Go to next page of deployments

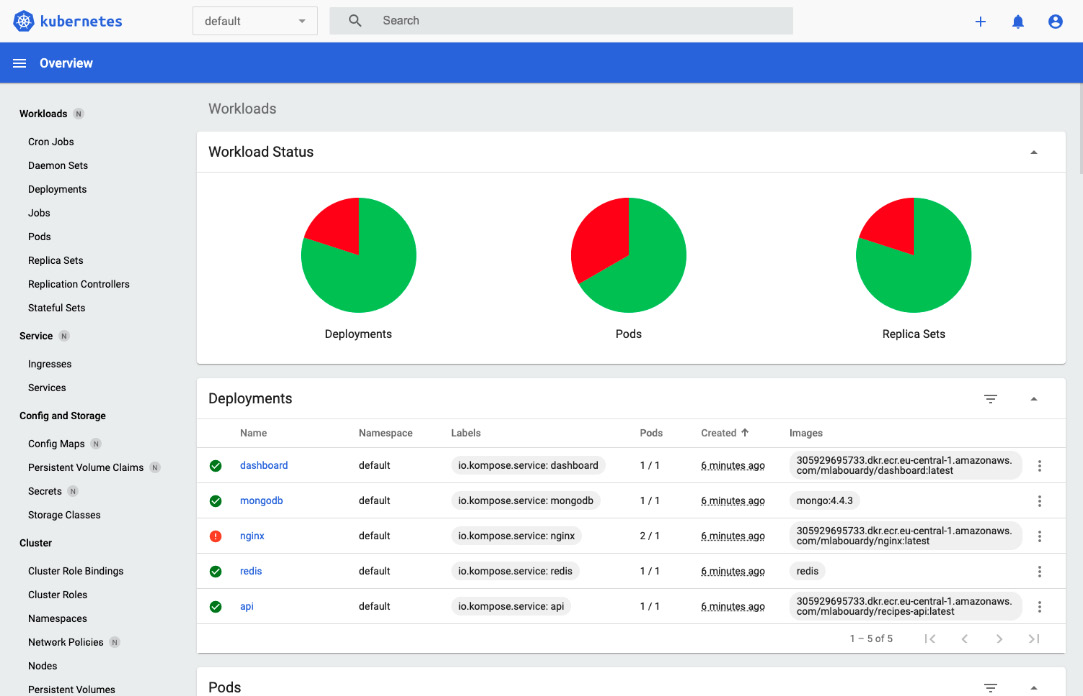[999, 639]
